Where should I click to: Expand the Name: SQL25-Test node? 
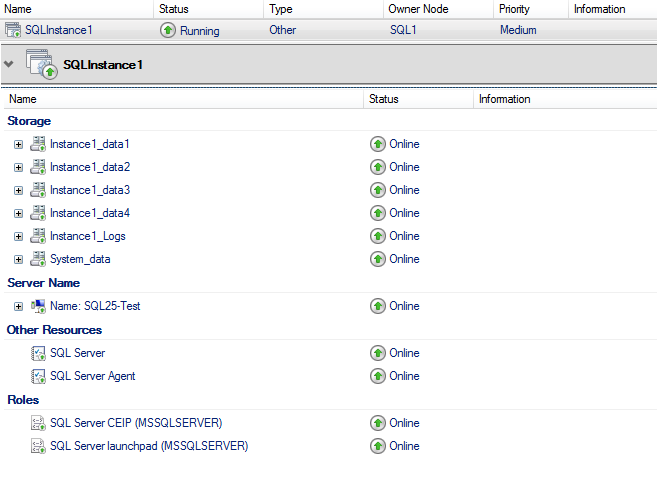[18, 307]
